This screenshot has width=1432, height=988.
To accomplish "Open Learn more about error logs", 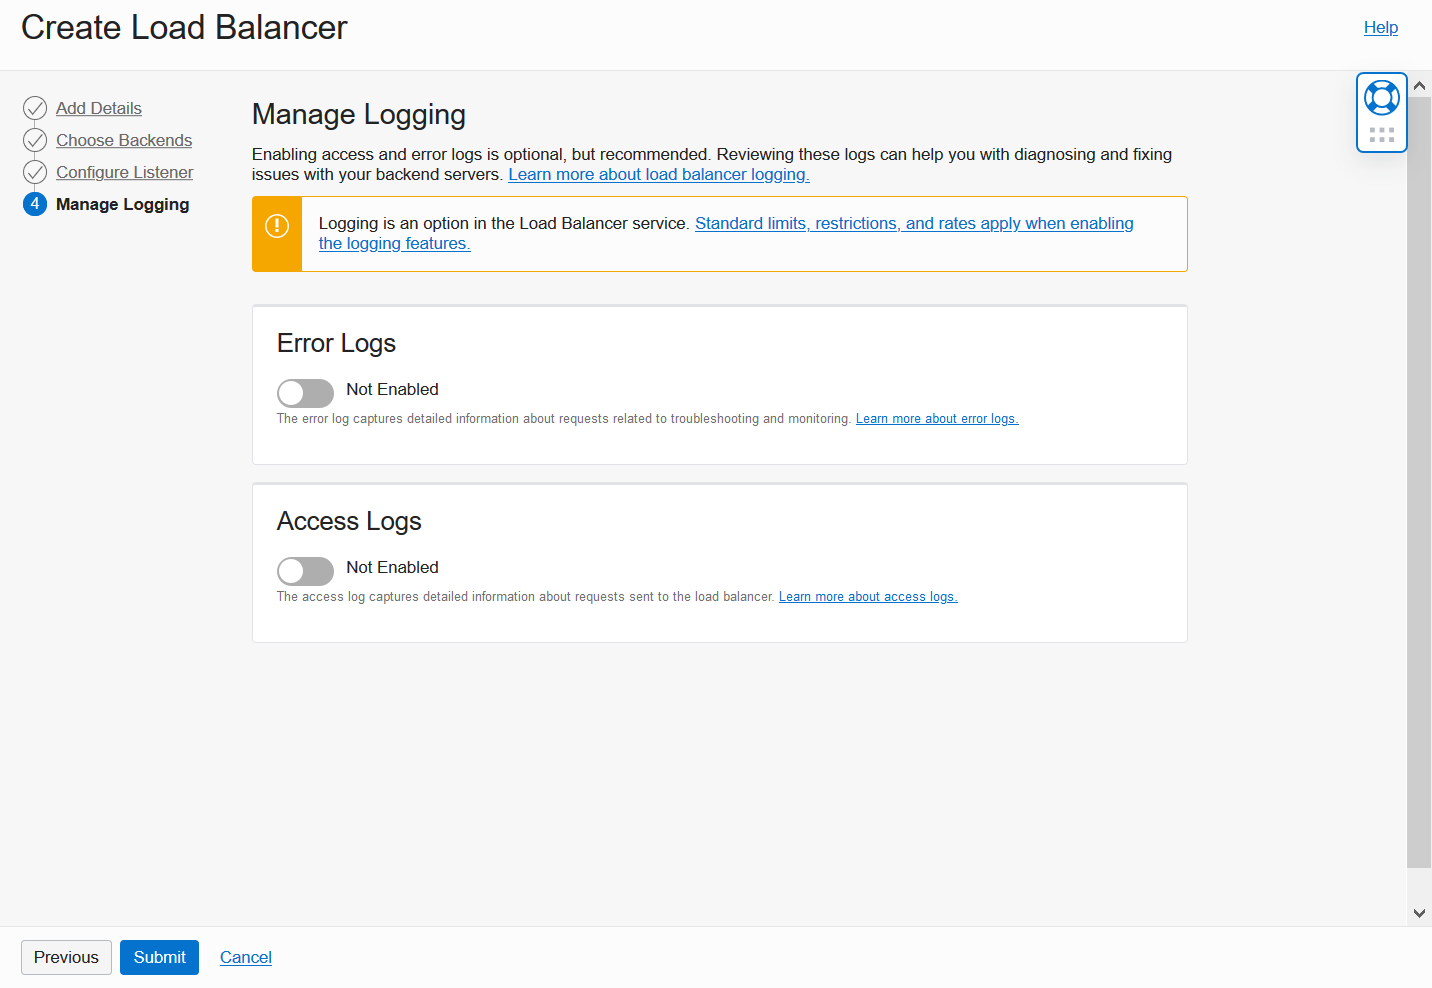I will coord(936,418).
